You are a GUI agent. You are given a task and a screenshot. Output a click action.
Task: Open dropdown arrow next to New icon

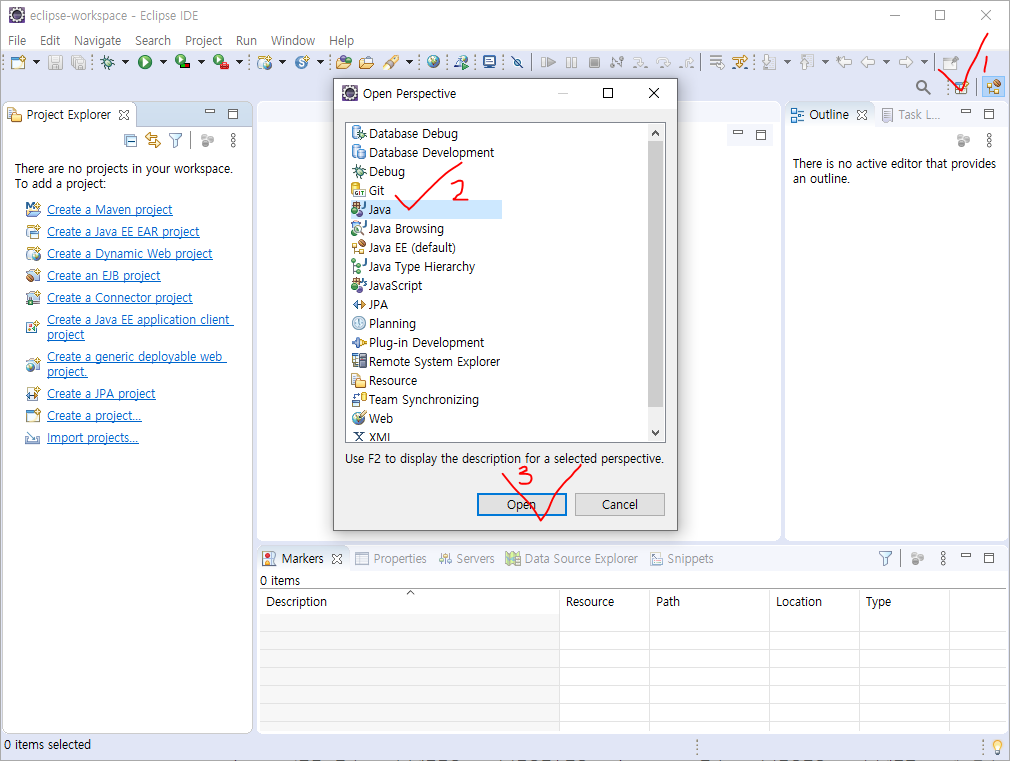(36, 63)
